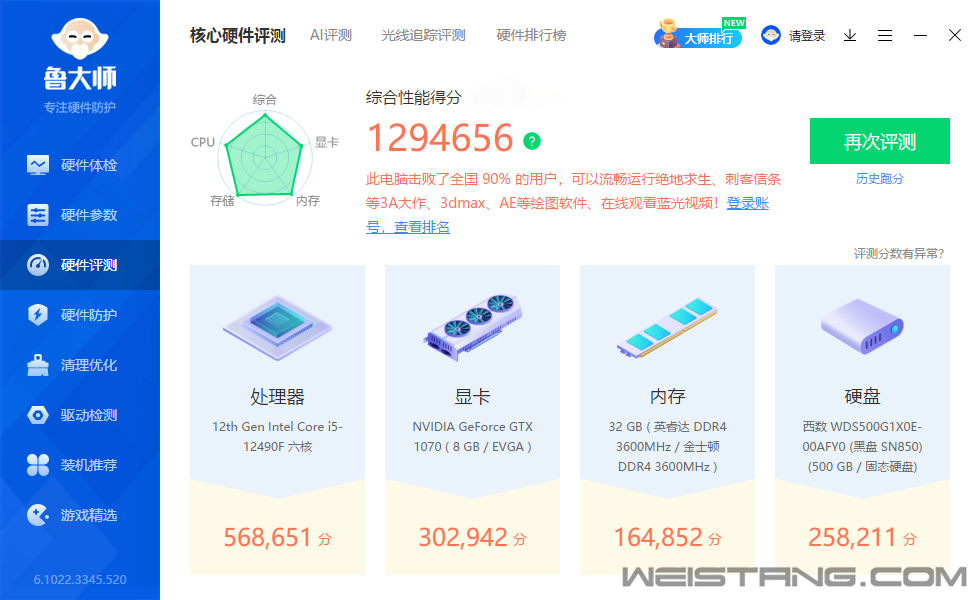This screenshot has height=600, width=980.
Task: Open the 历史跑分 link
Action: point(880,179)
